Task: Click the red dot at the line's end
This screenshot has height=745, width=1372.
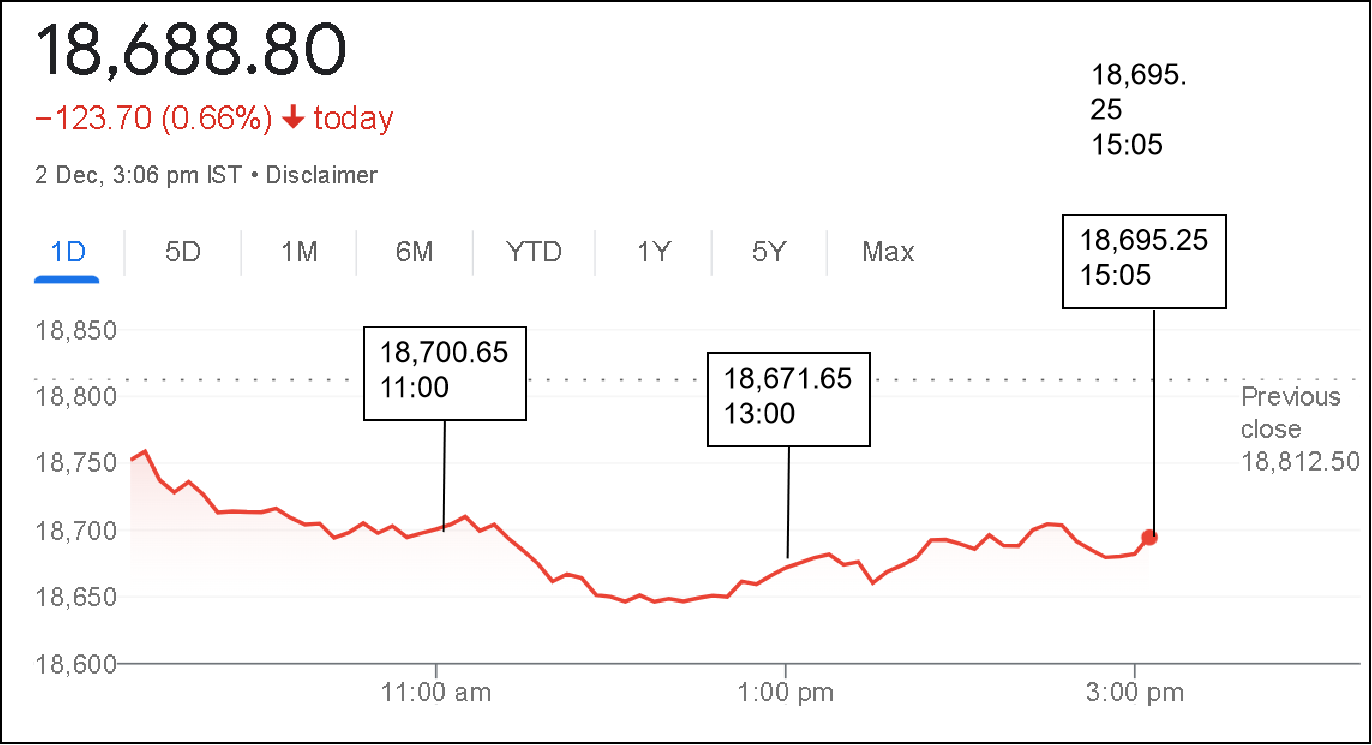Action: tap(1149, 538)
